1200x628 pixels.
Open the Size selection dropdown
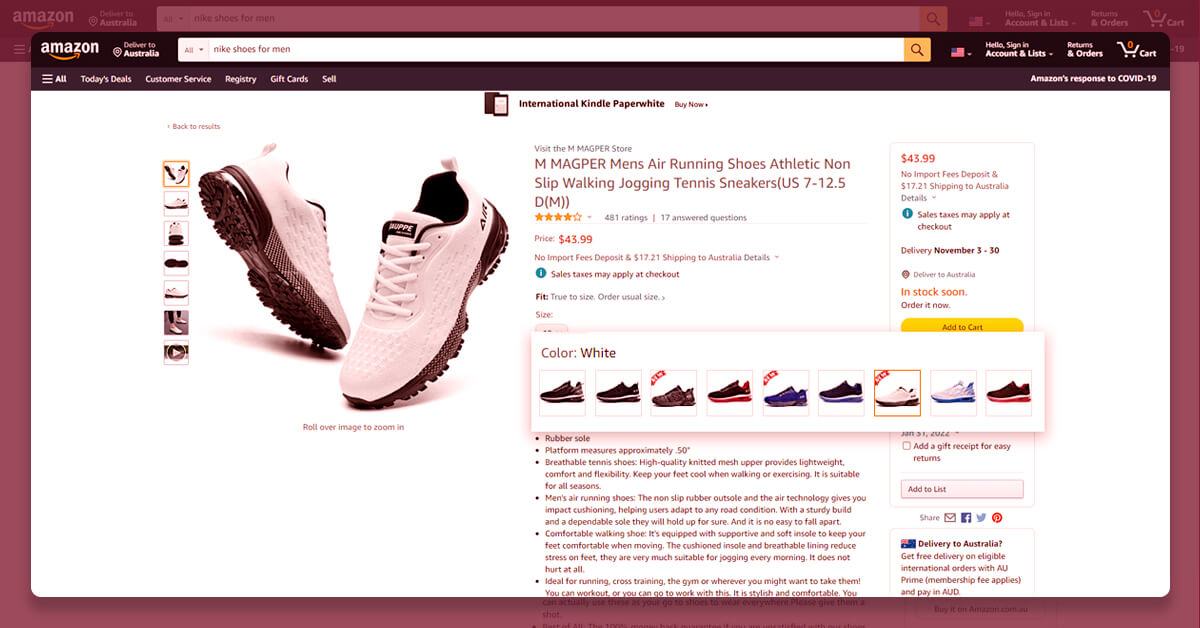click(551, 329)
